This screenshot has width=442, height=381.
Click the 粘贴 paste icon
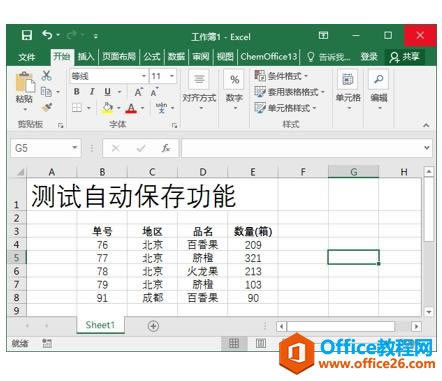25,81
